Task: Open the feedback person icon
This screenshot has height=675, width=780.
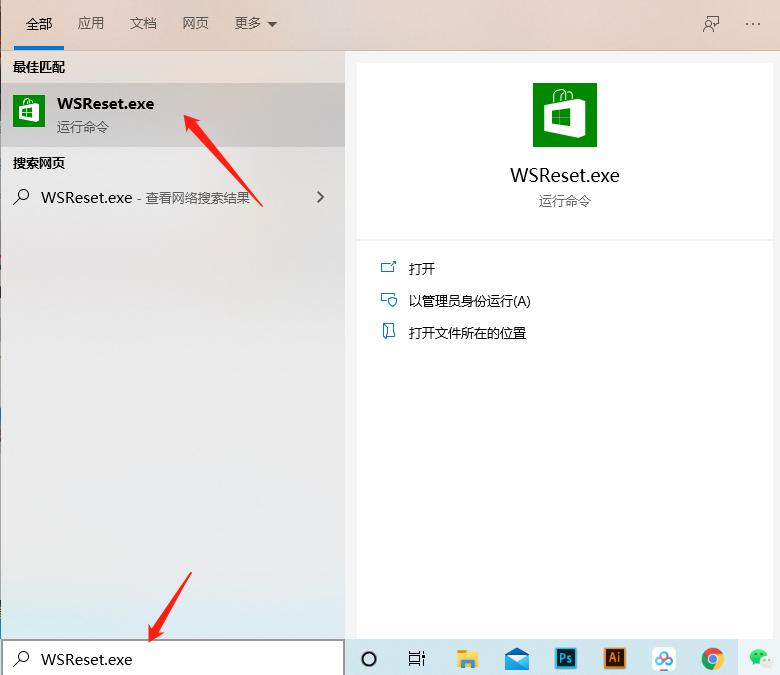Action: click(711, 24)
